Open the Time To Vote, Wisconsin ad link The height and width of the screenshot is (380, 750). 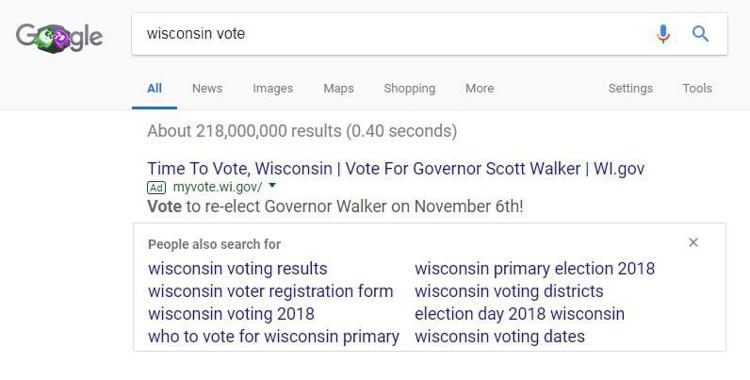[x=396, y=168]
